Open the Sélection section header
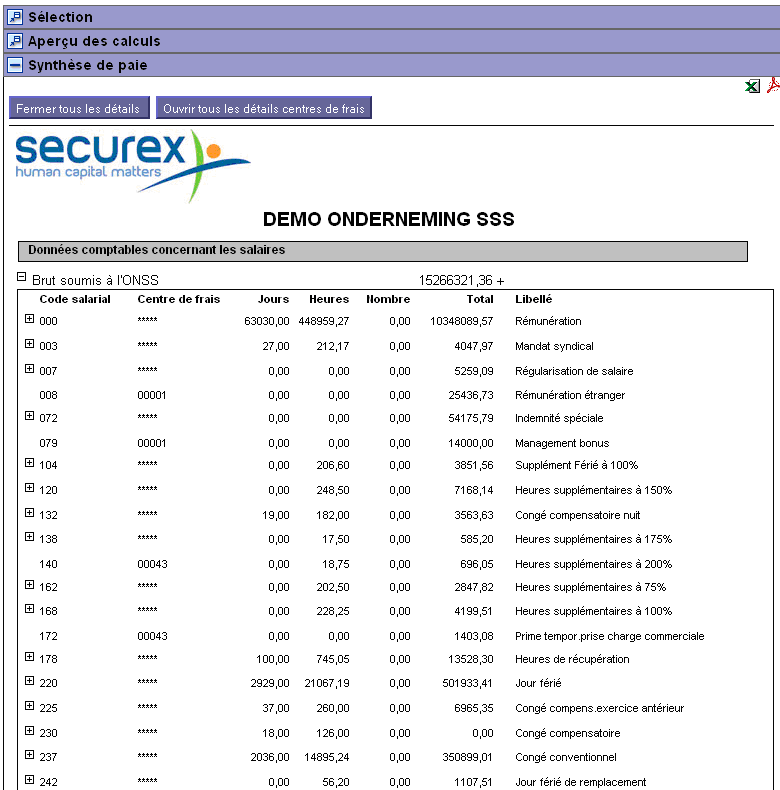 (392, 17)
